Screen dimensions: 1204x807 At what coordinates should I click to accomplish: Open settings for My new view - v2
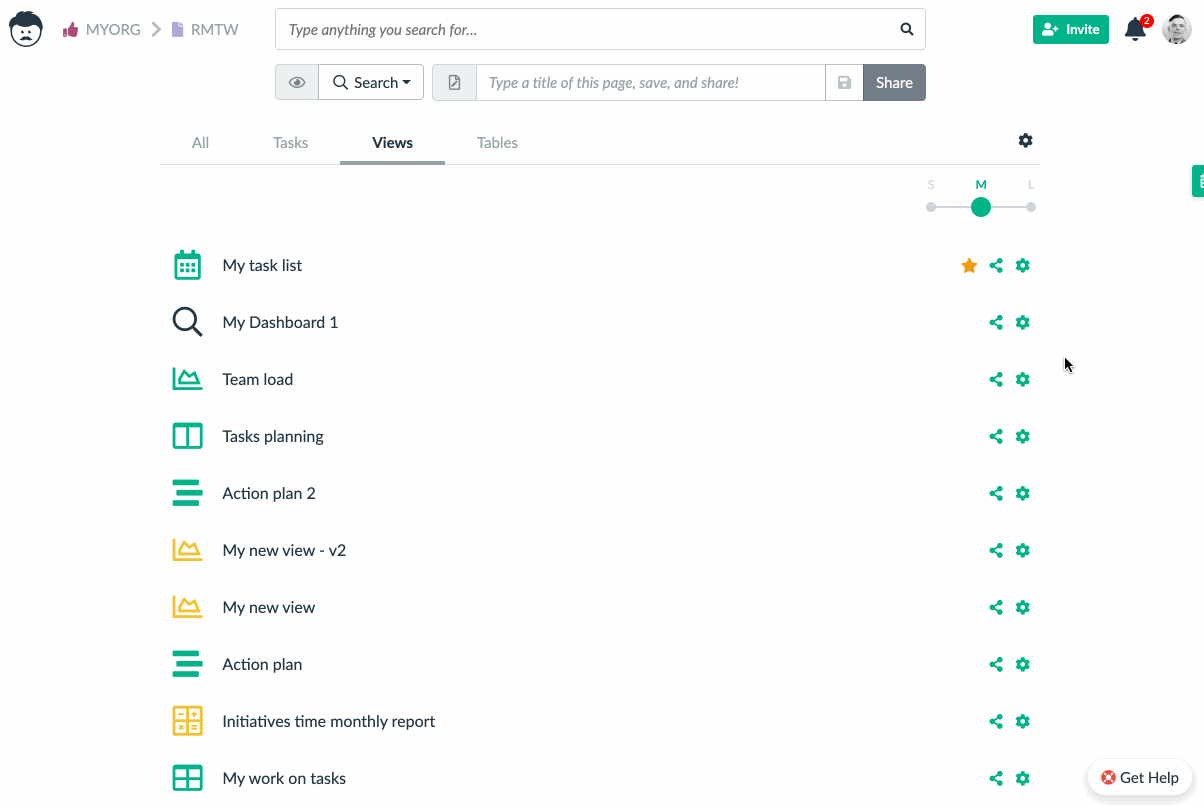point(1022,550)
